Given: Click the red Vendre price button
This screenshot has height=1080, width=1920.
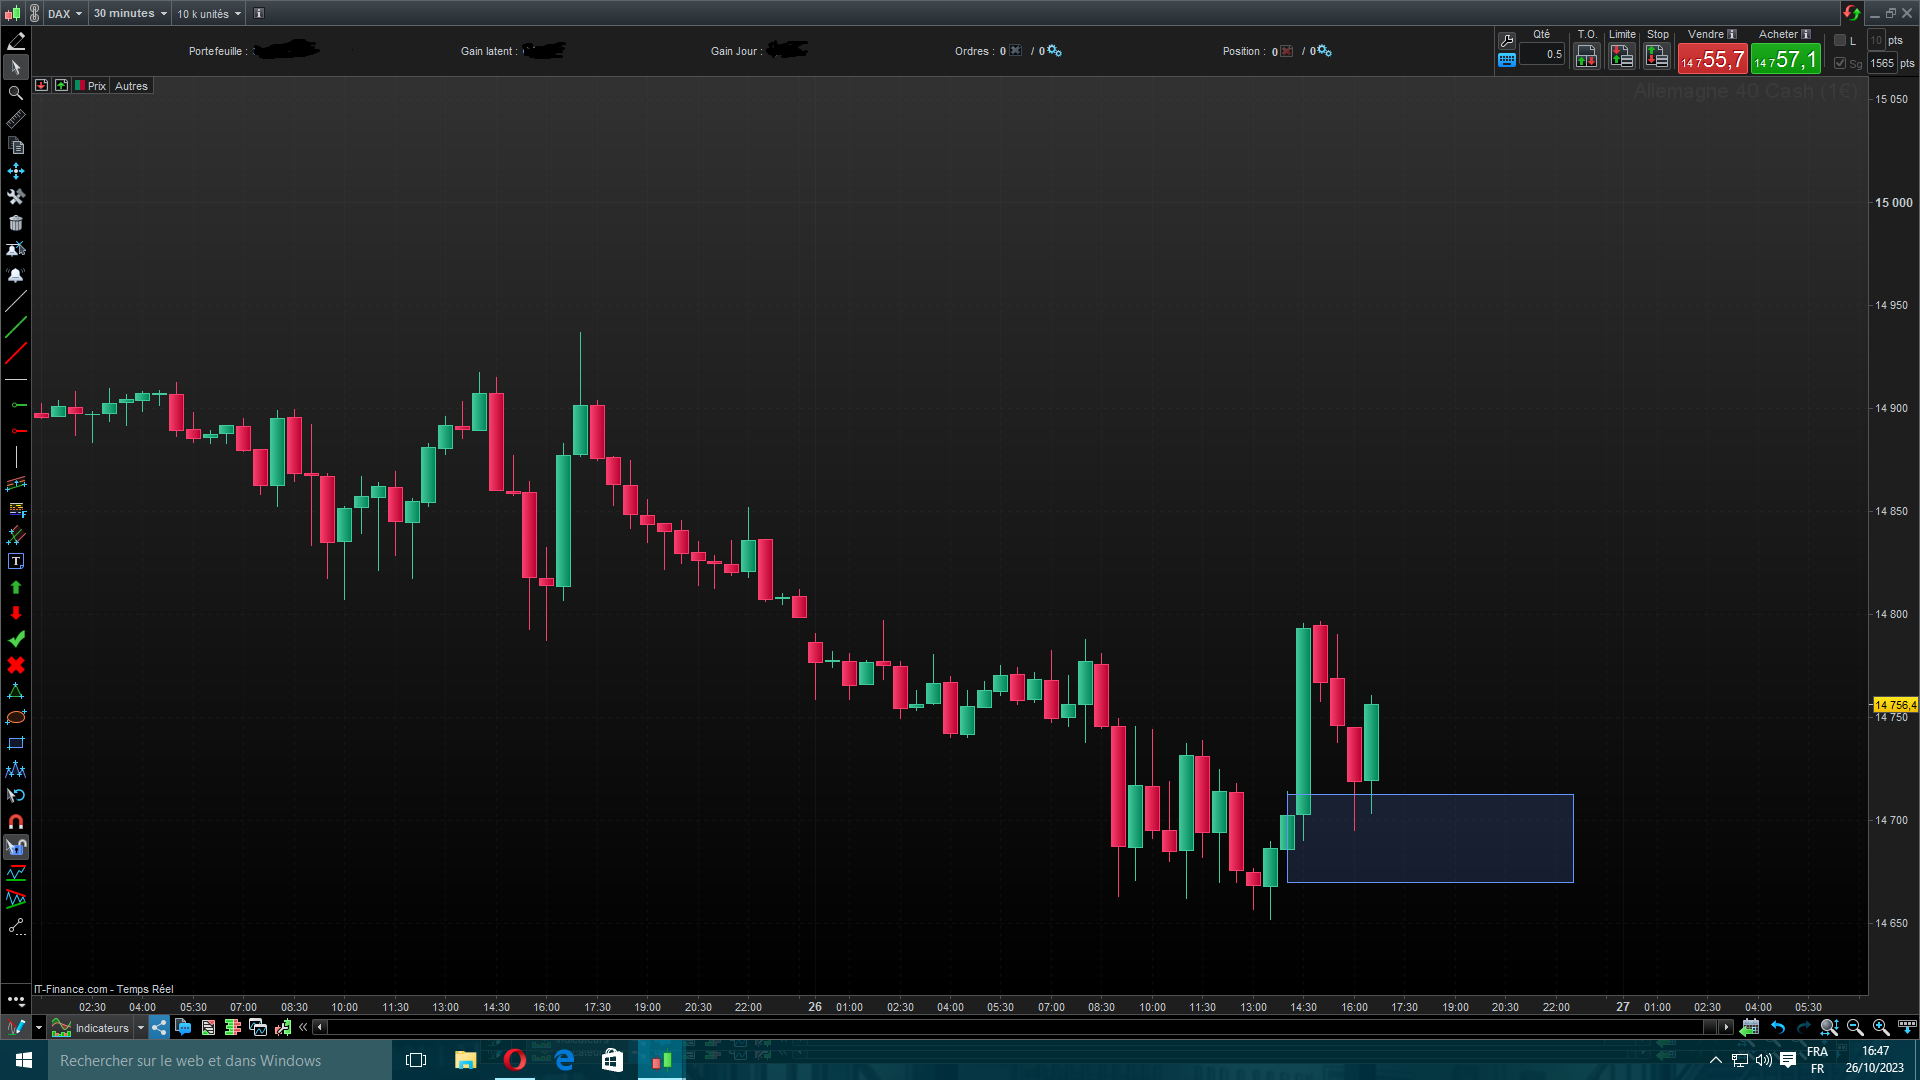Looking at the screenshot, I should (x=1713, y=60).
